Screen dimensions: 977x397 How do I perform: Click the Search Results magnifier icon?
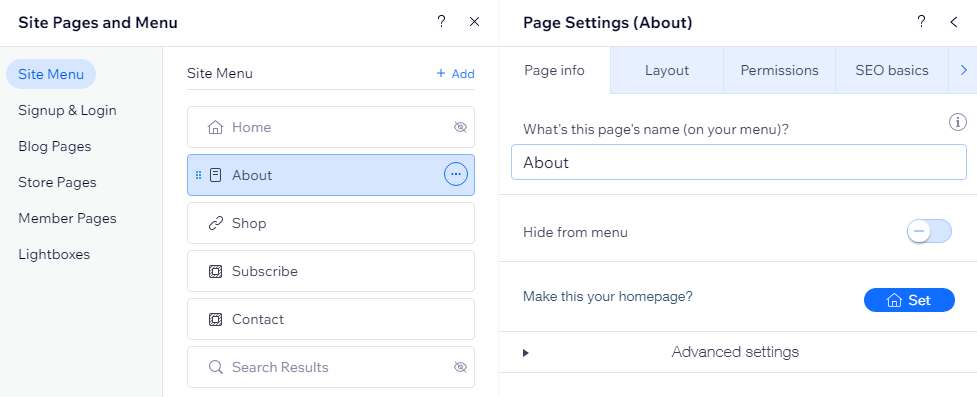[x=216, y=367]
